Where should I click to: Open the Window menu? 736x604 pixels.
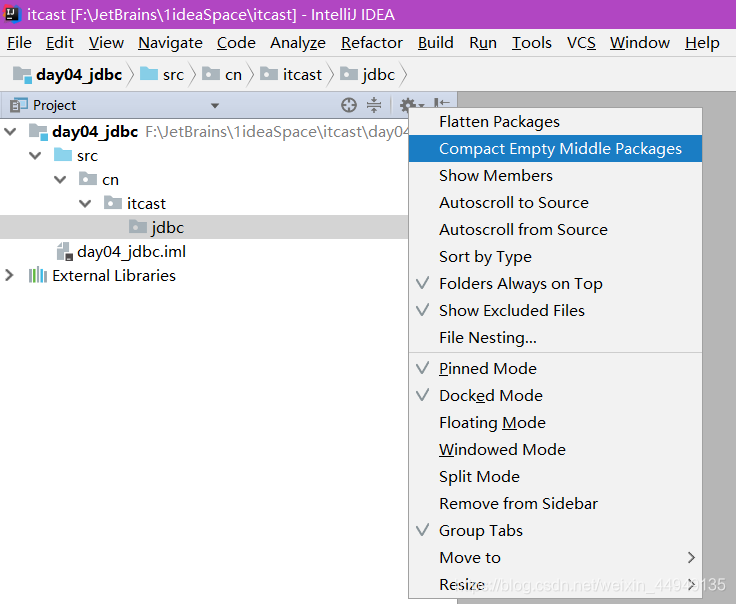(x=640, y=43)
